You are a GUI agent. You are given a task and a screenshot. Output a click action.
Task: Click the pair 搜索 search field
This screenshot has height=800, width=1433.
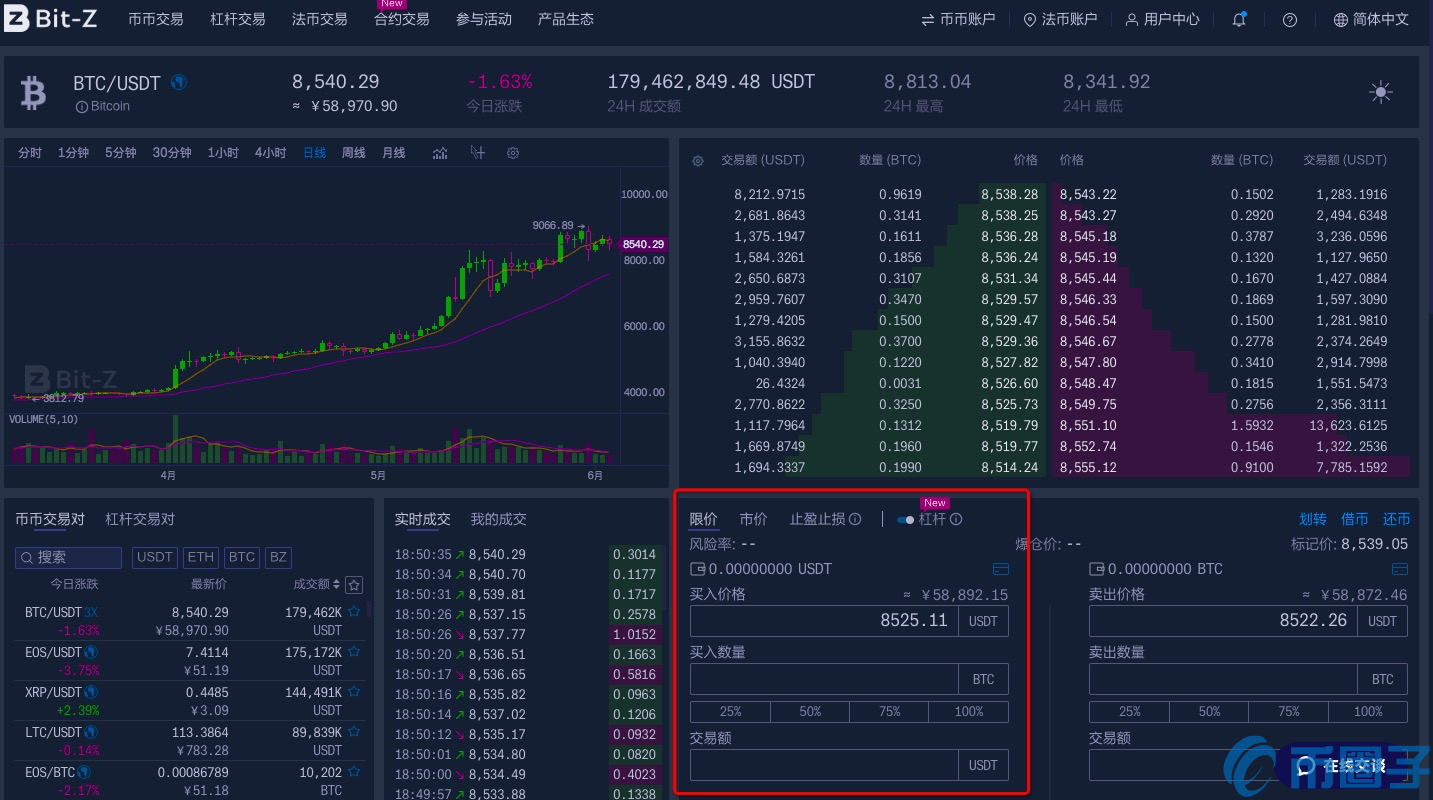point(68,557)
